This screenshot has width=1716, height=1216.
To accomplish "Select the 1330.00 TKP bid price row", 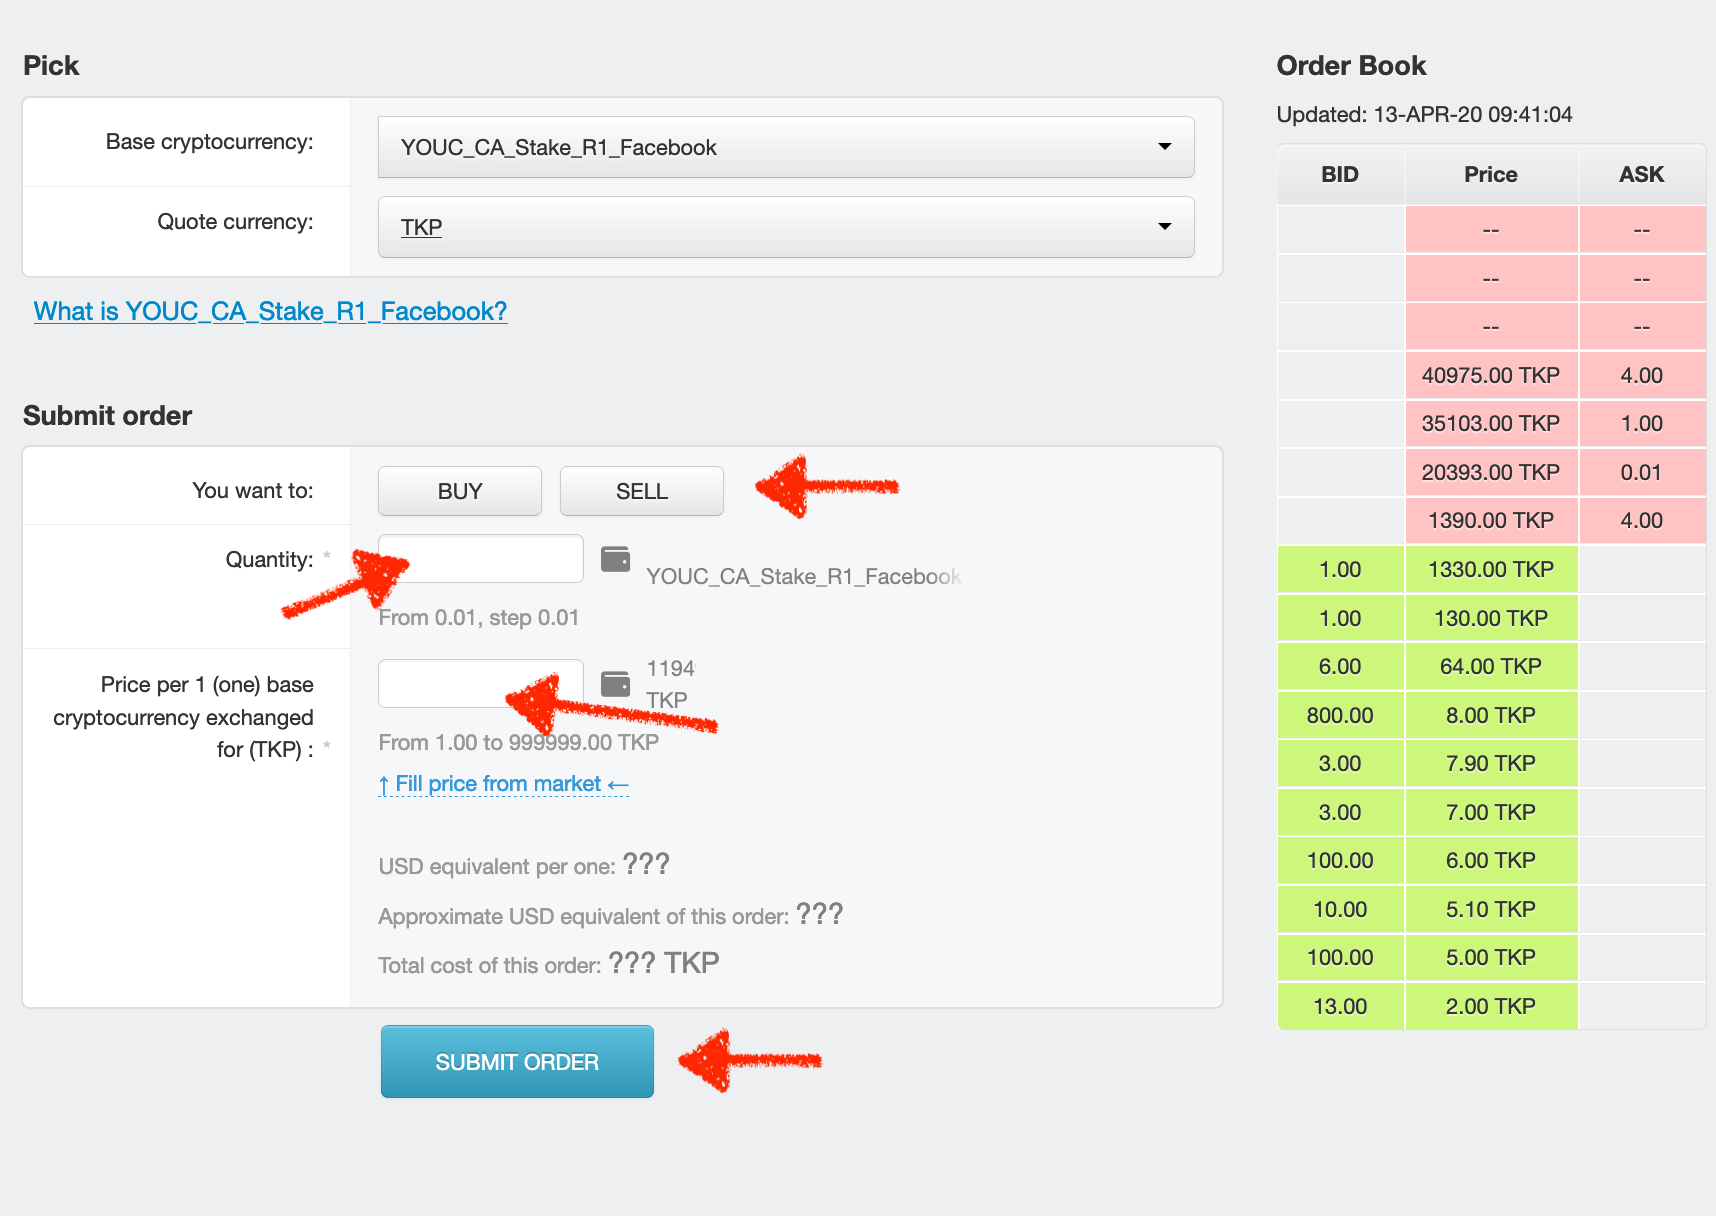I will click(1490, 569).
